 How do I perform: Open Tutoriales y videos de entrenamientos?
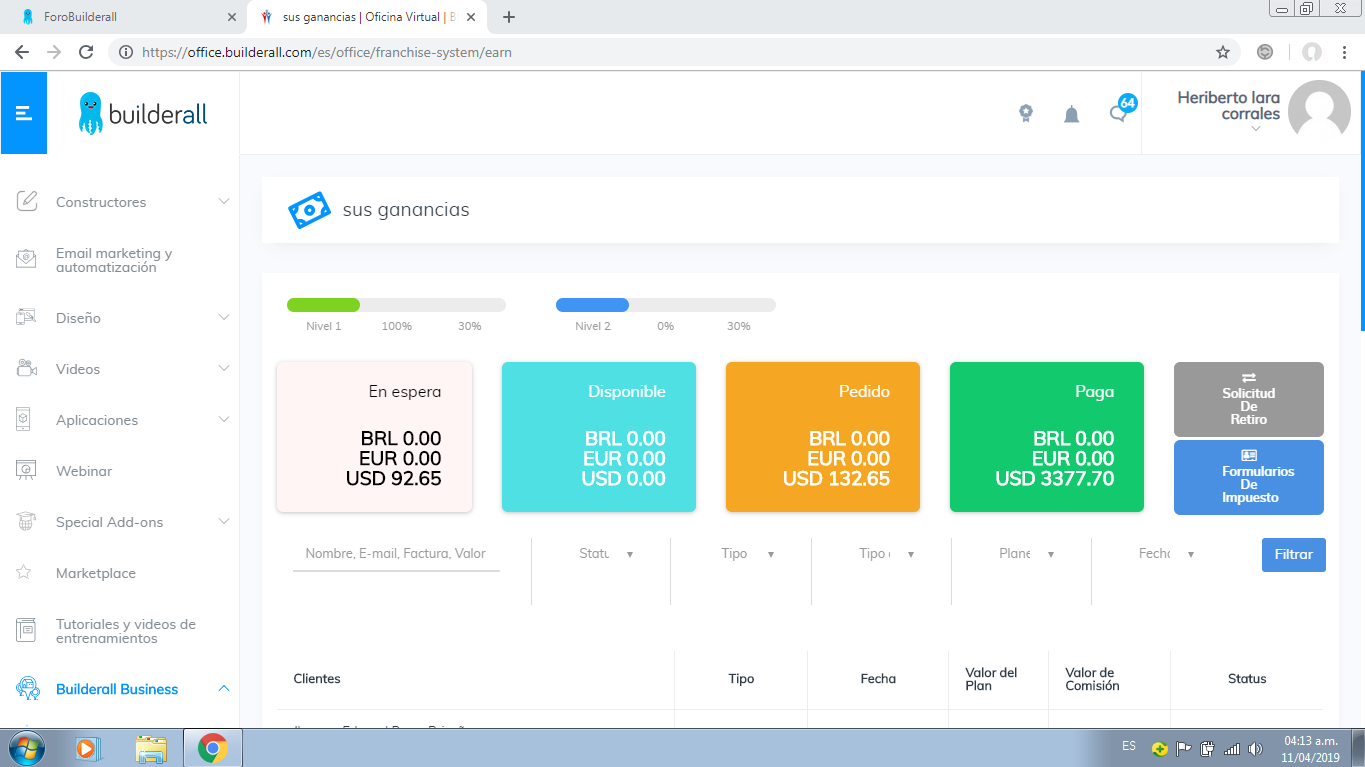click(x=126, y=631)
